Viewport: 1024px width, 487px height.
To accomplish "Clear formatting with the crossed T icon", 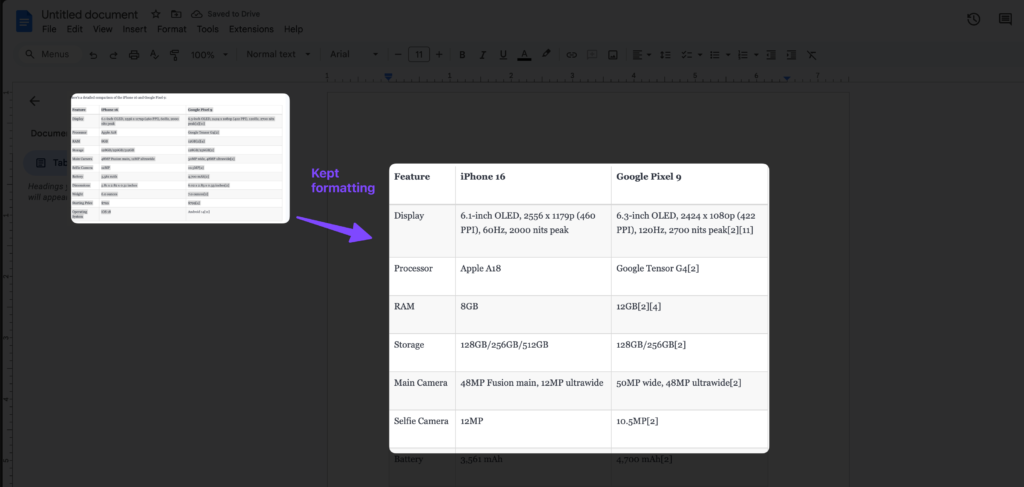I will [811, 54].
